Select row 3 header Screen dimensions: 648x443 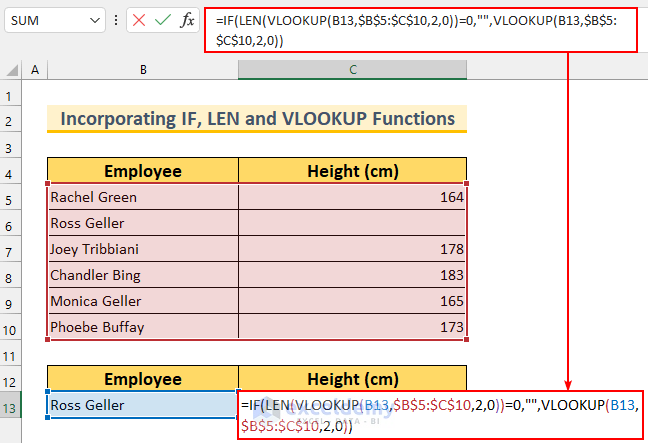click(10, 145)
